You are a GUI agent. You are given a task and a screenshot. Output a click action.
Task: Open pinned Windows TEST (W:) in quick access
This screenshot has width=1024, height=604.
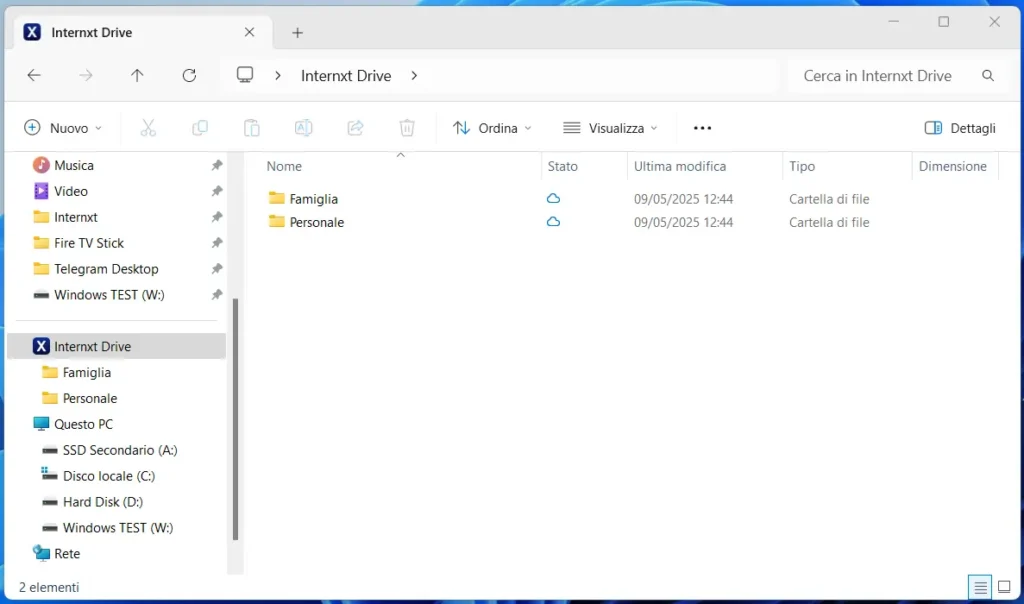109,294
